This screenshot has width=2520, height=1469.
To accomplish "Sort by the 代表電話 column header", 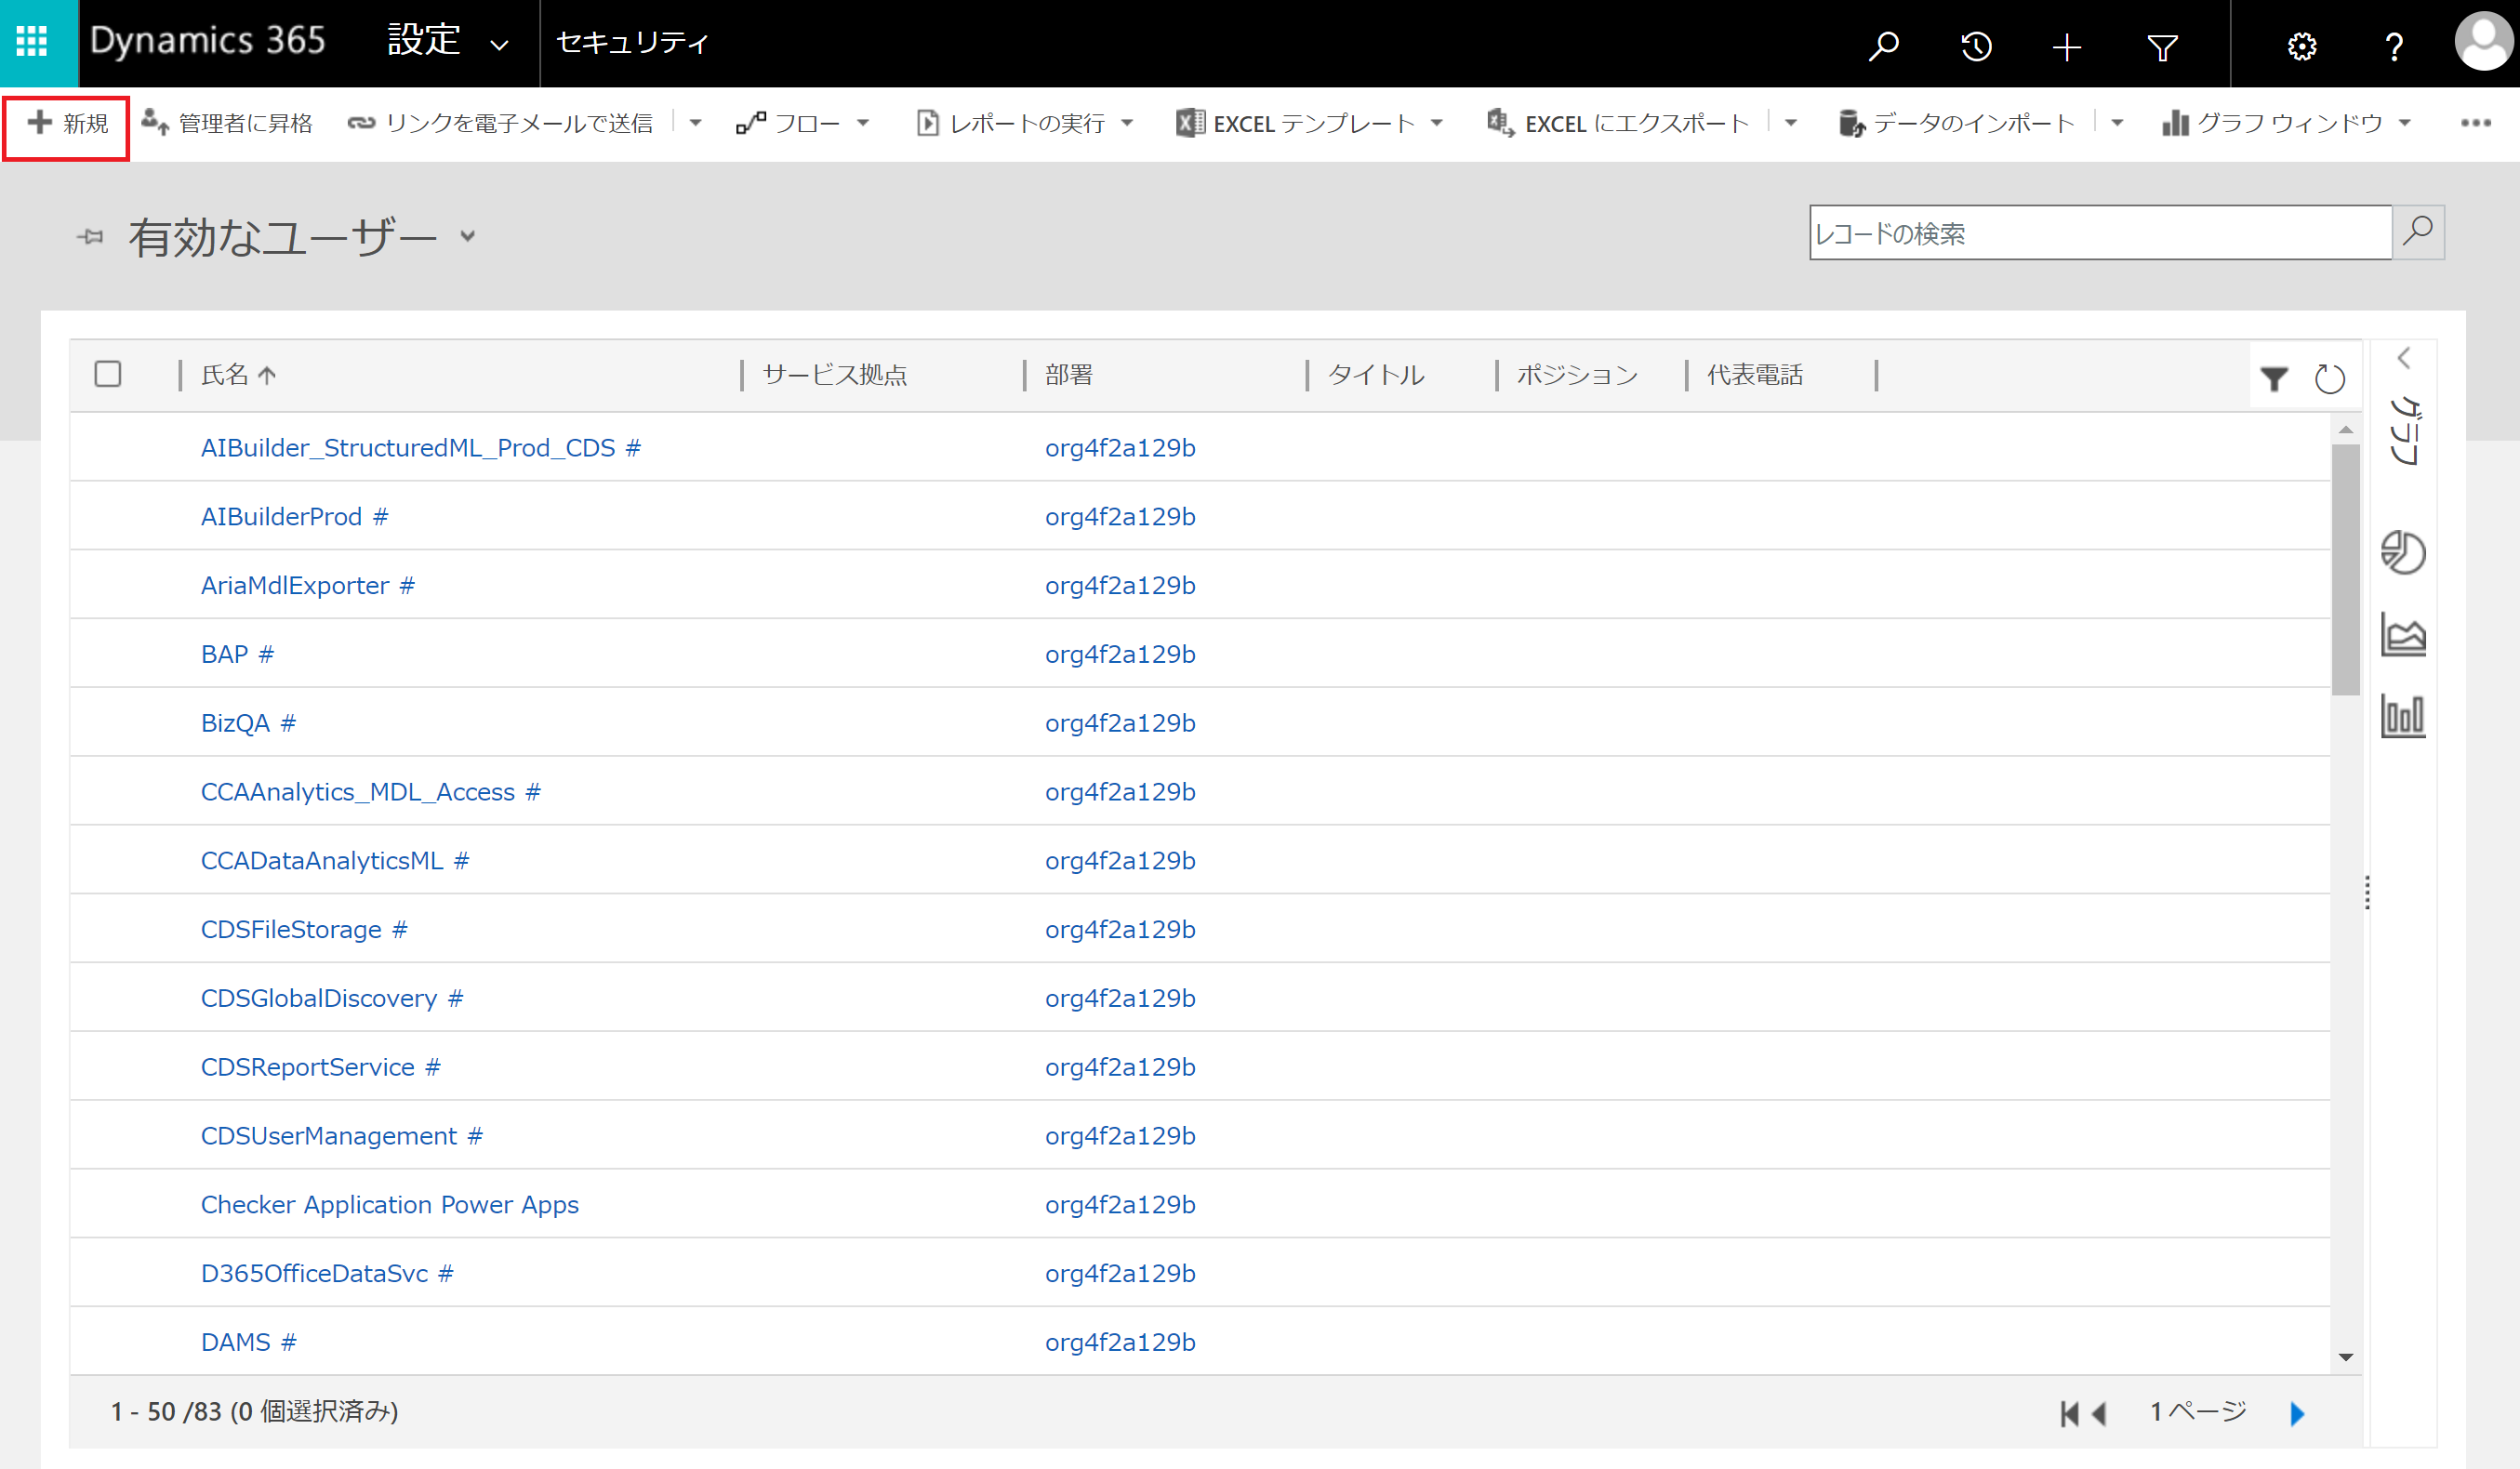I will click(x=1755, y=375).
